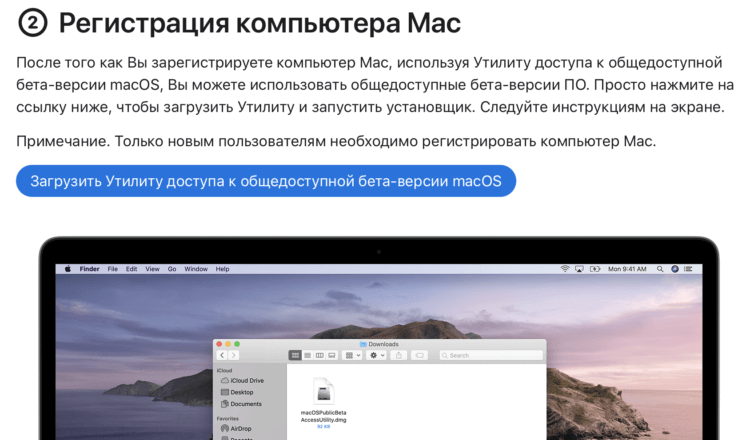The width and height of the screenshot is (750, 440).
Task: Click the iCloud section header in the Finder sidebar
Action: coord(224,370)
